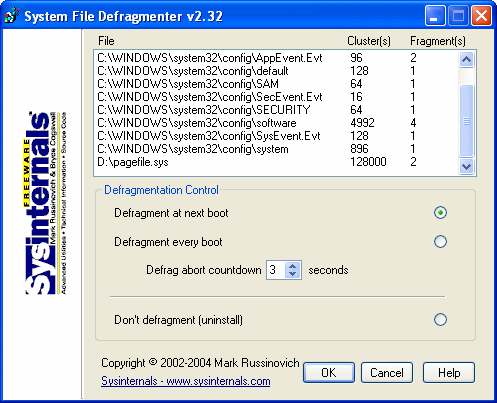Decrease defrag abort countdown with down arrow
The height and width of the screenshot is (403, 497).
point(293,274)
